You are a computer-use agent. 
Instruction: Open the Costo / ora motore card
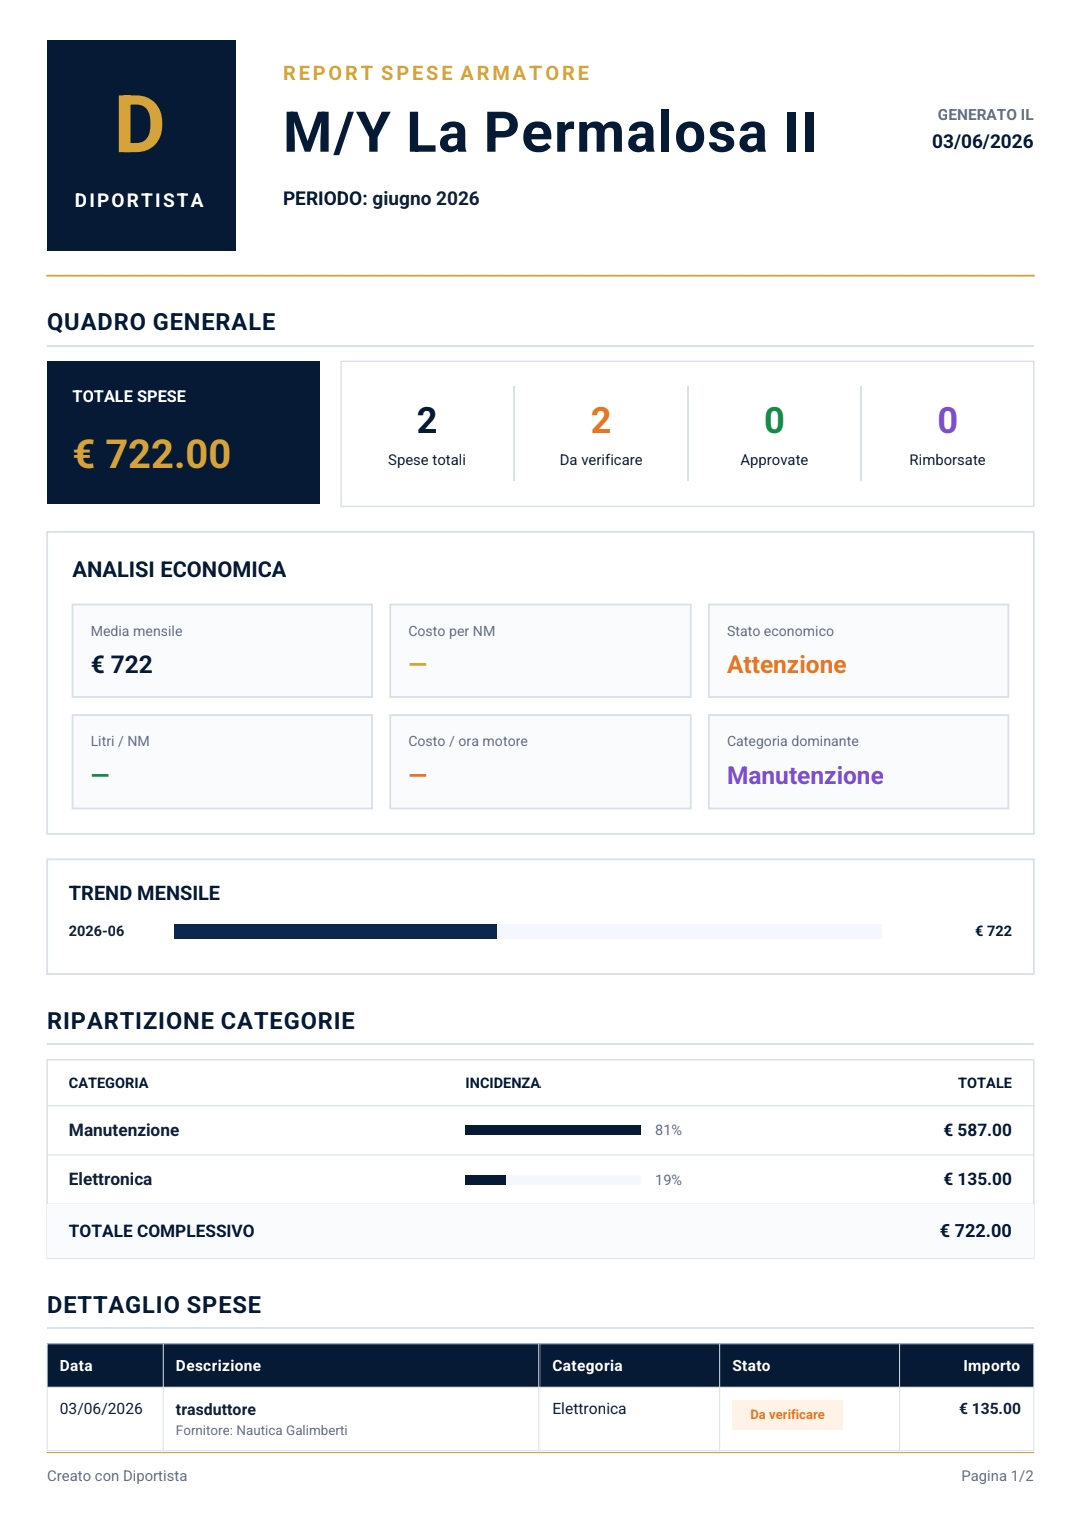[x=540, y=761]
